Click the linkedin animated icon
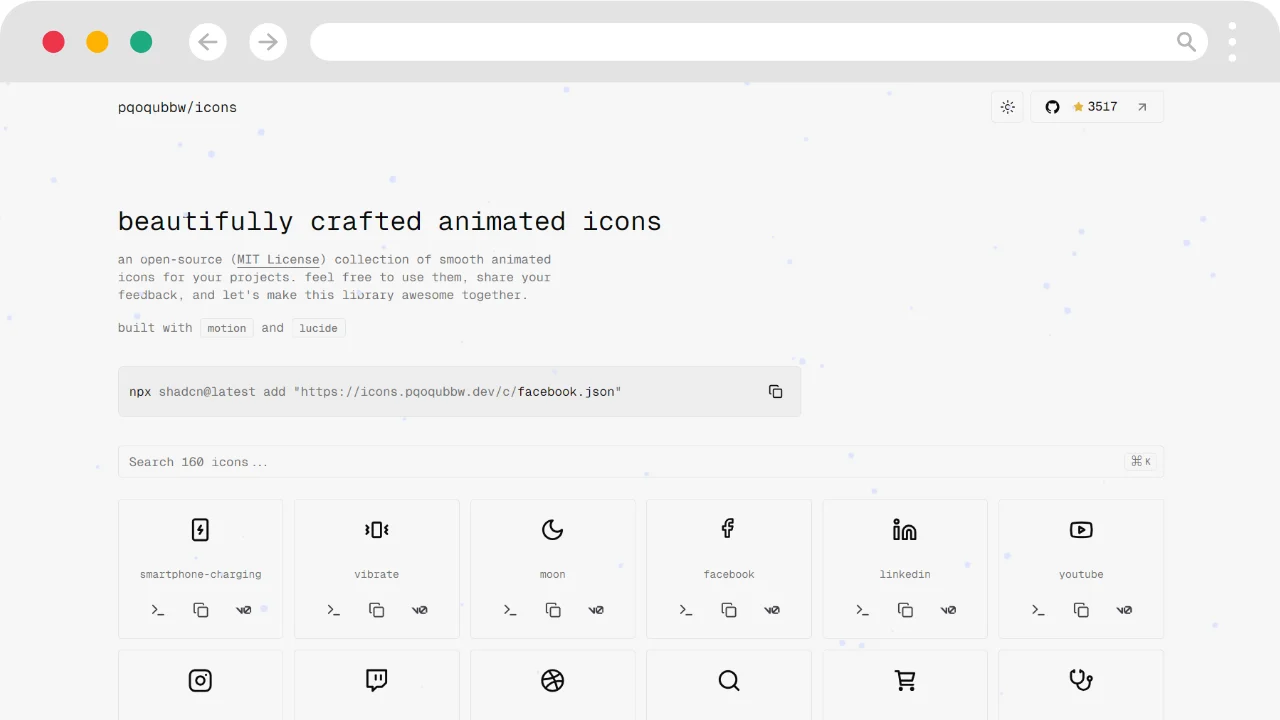Image resolution: width=1280 pixels, height=720 pixels. pyautogui.click(x=905, y=530)
